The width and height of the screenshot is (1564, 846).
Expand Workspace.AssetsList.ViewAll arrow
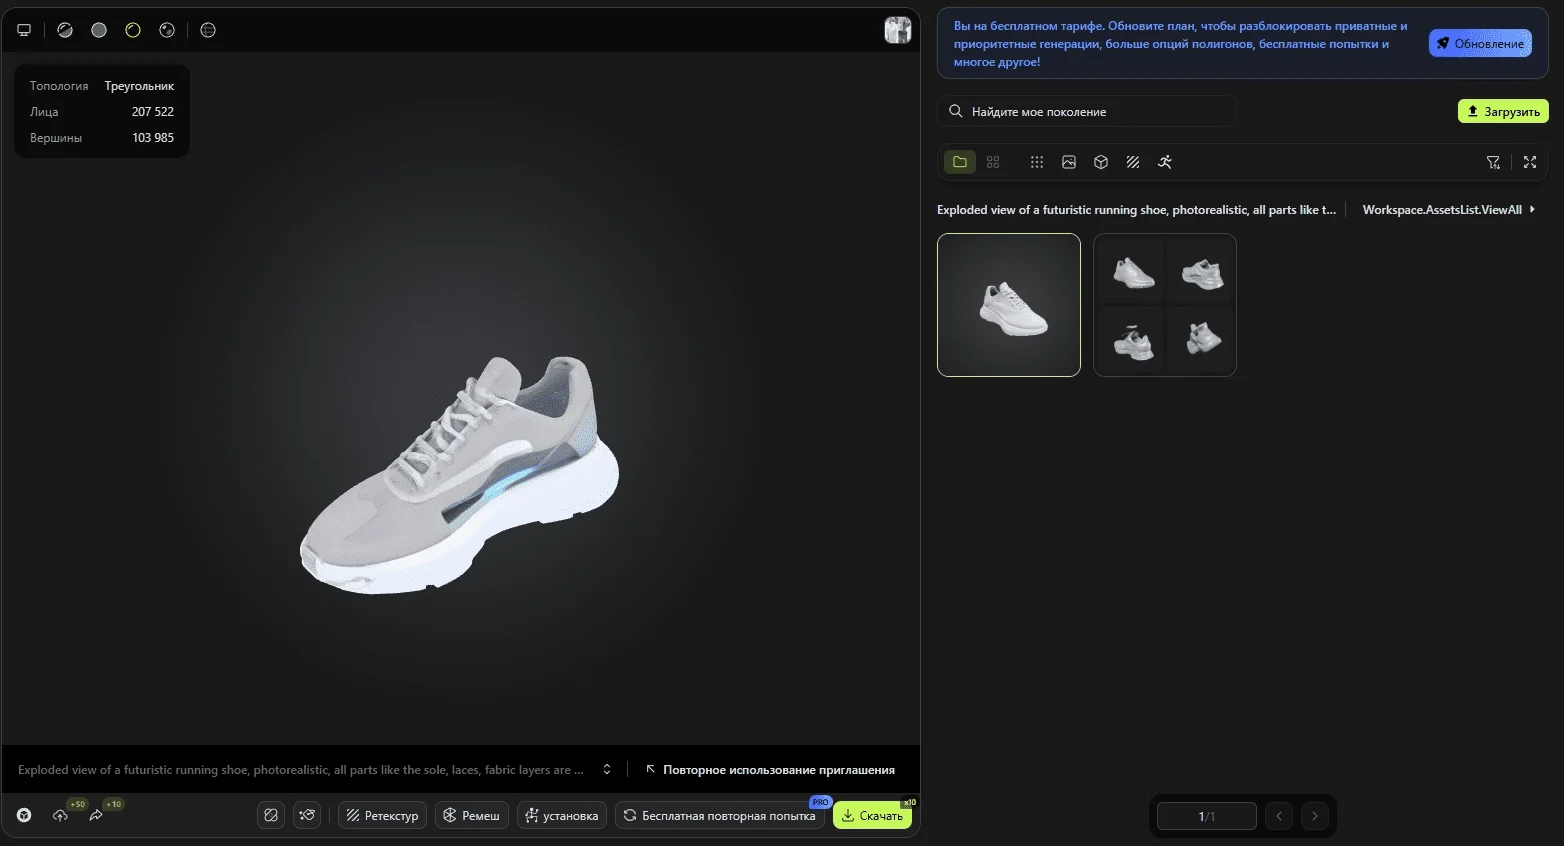[x=1533, y=210]
